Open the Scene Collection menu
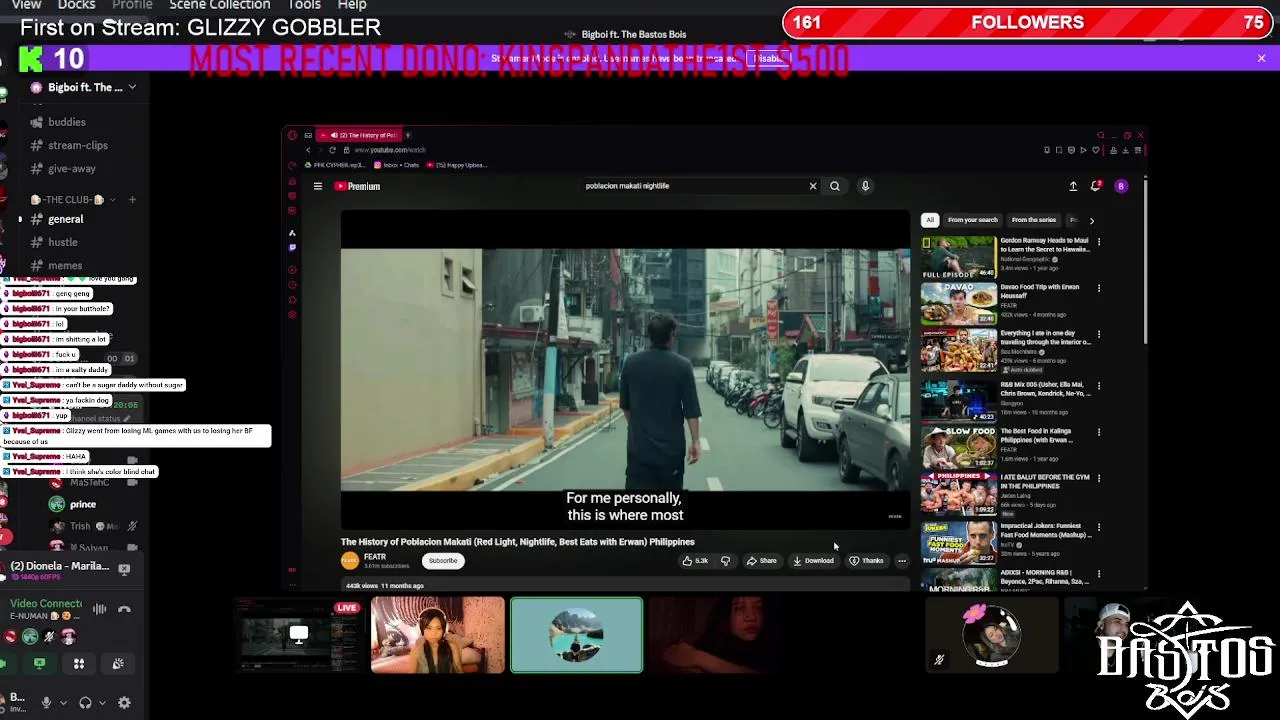The width and height of the screenshot is (1280, 720). pos(220,5)
